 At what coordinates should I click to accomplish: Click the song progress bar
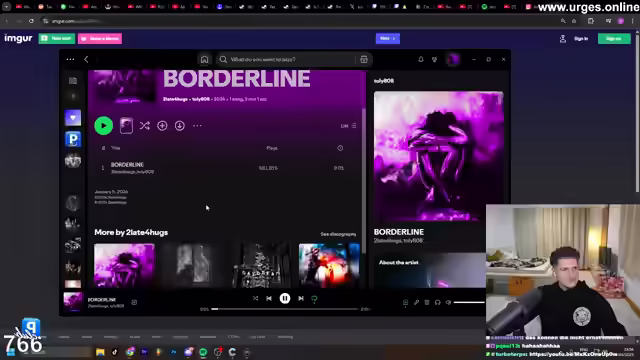coord(285,309)
